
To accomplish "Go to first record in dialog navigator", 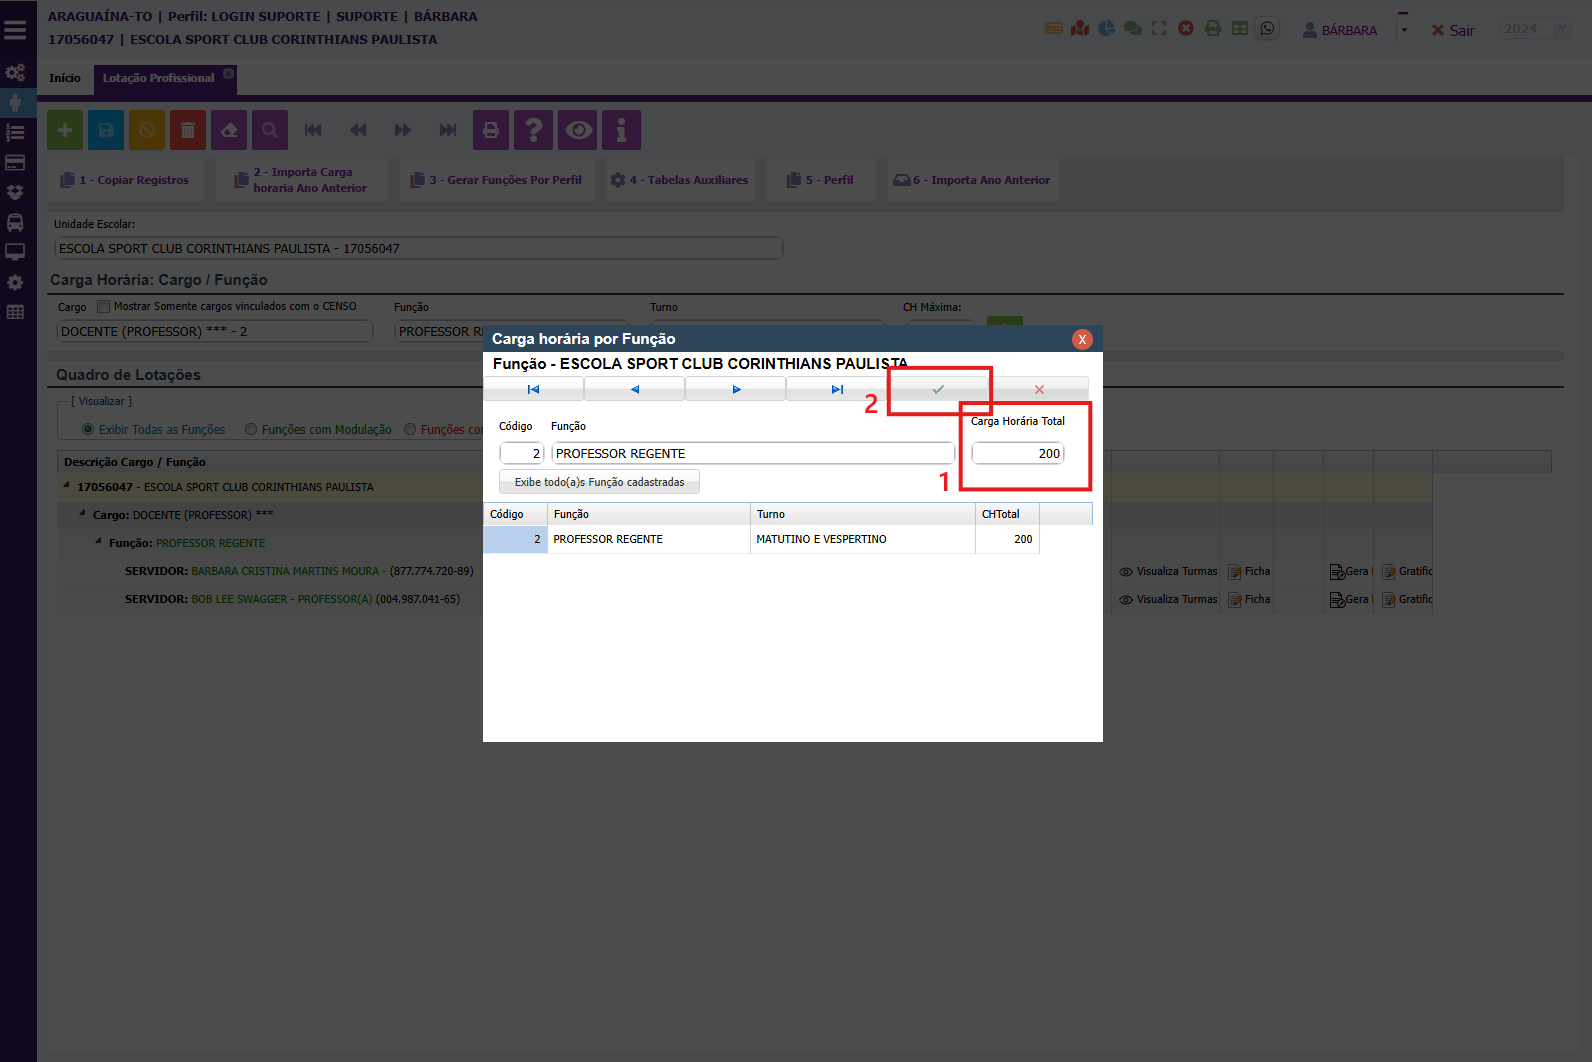I will pos(533,389).
